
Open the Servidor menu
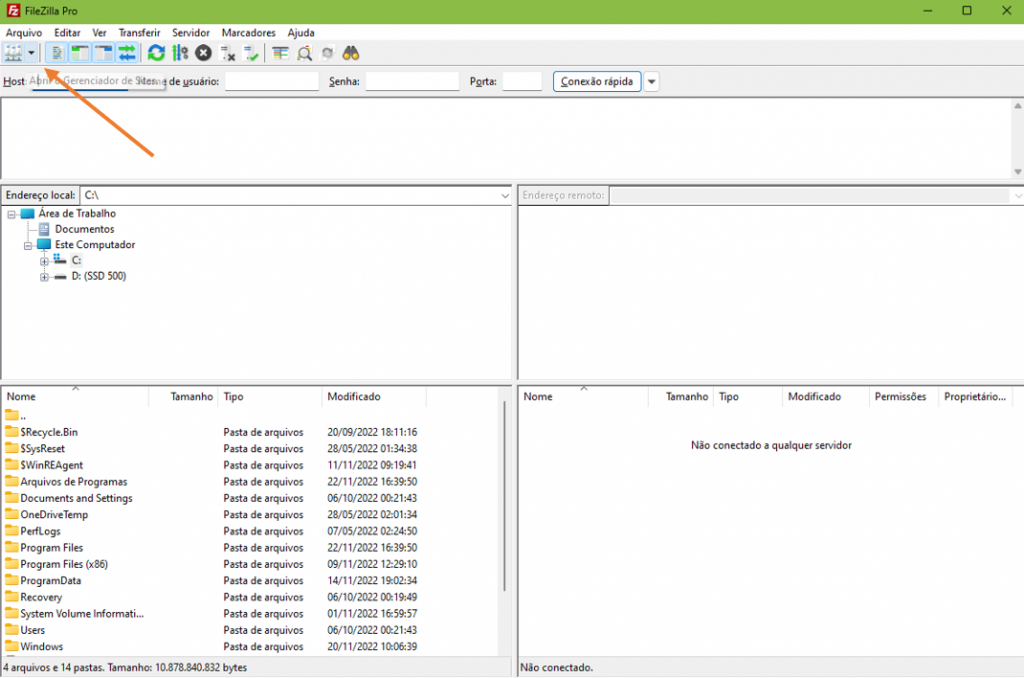click(x=191, y=33)
